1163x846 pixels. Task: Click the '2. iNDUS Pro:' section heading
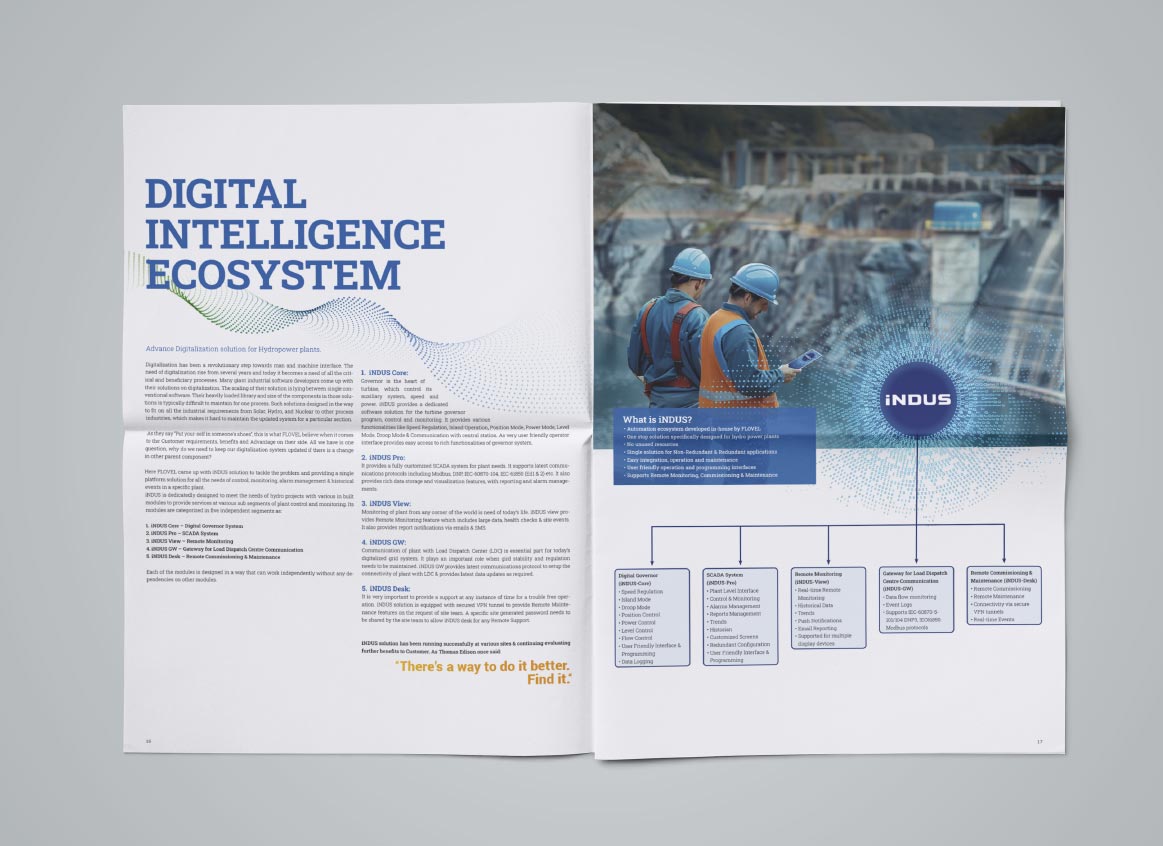[383, 457]
